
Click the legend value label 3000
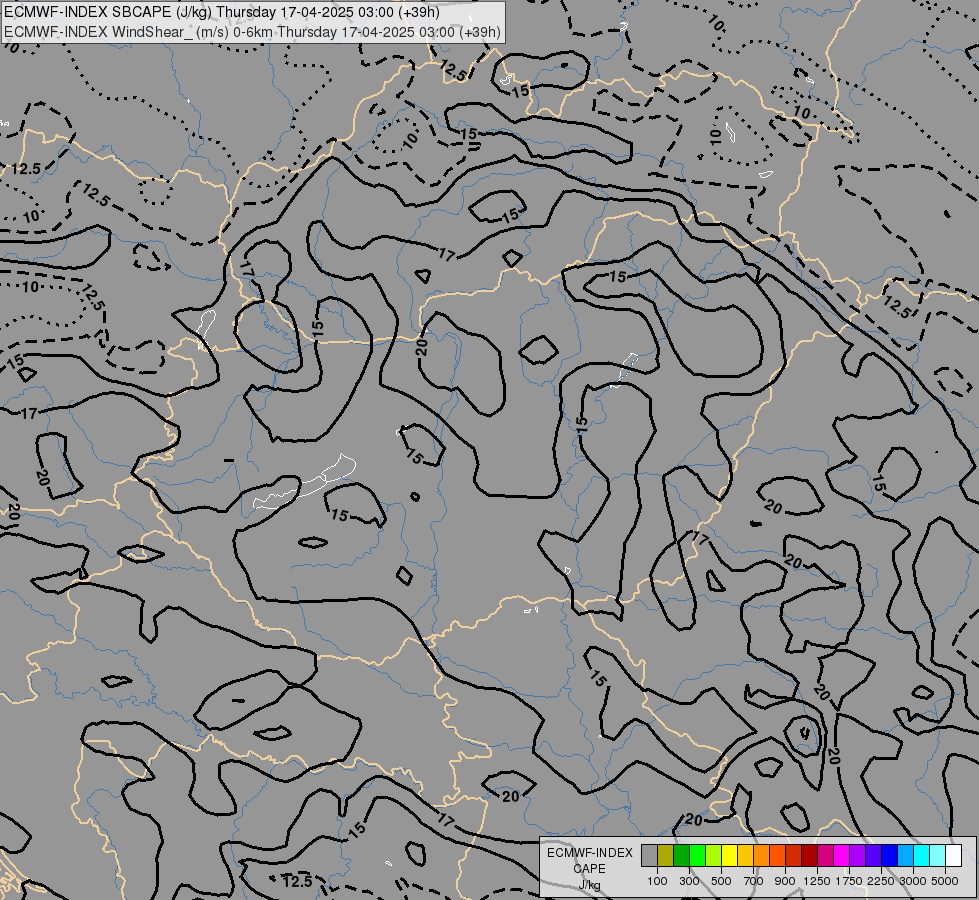913,881
